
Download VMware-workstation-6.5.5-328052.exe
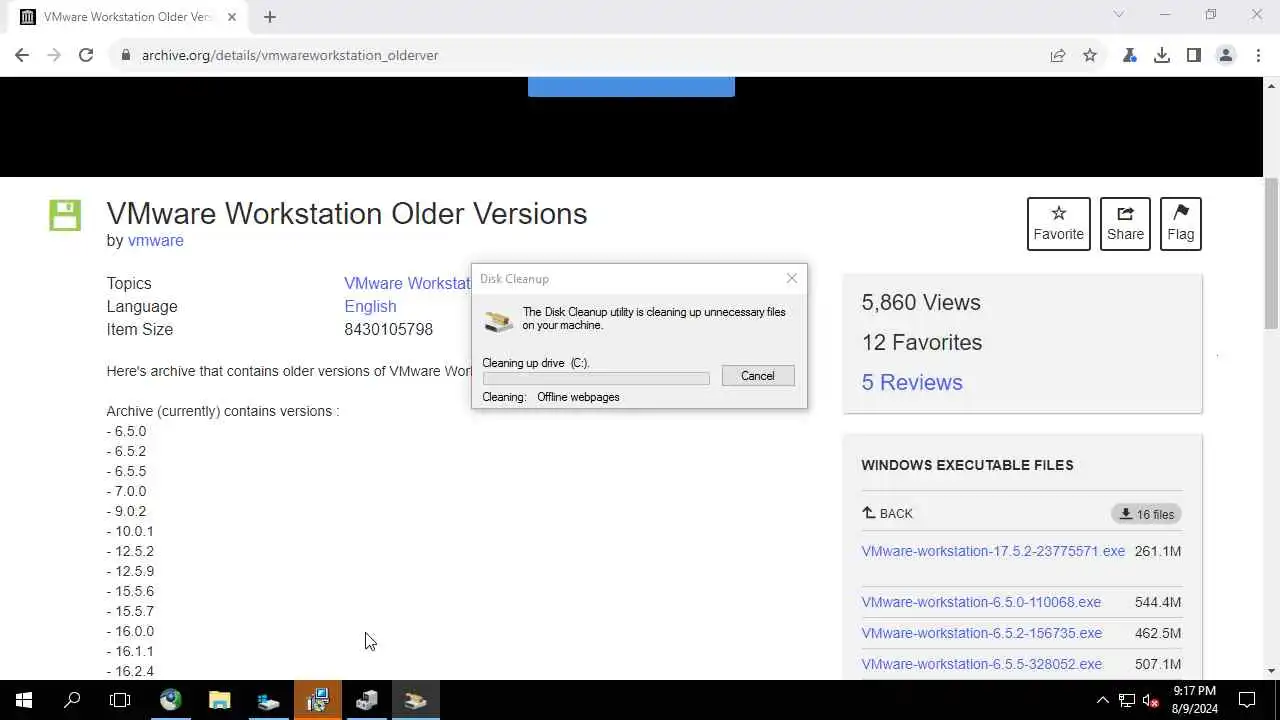981,664
